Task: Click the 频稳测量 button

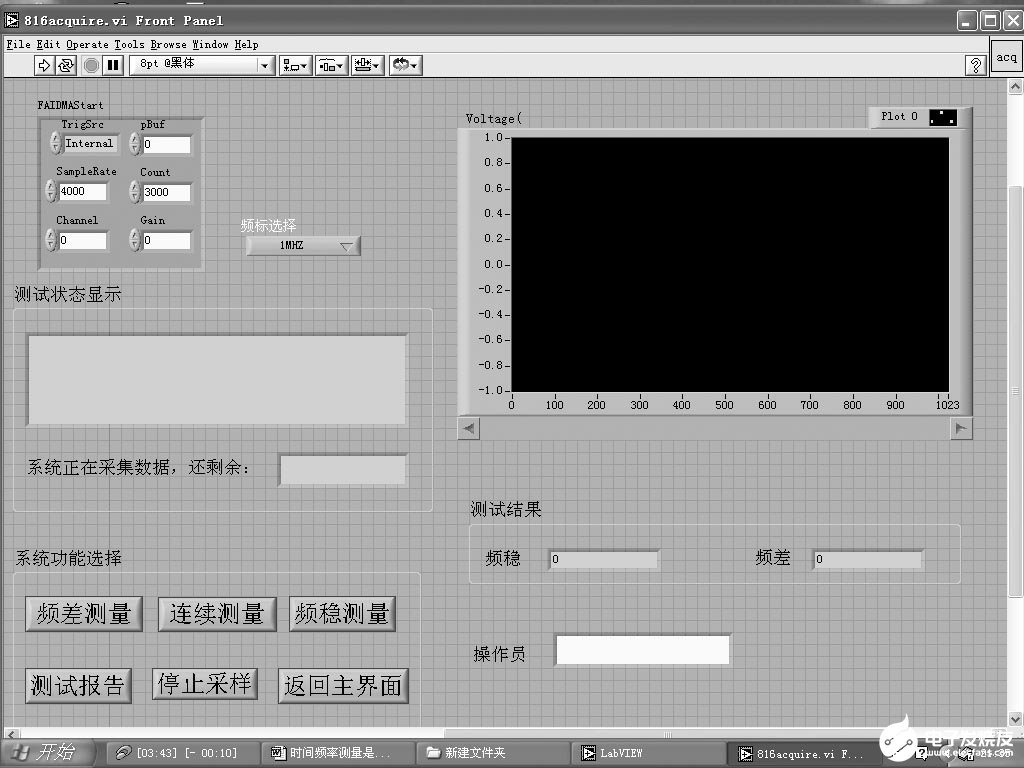Action: tap(343, 614)
